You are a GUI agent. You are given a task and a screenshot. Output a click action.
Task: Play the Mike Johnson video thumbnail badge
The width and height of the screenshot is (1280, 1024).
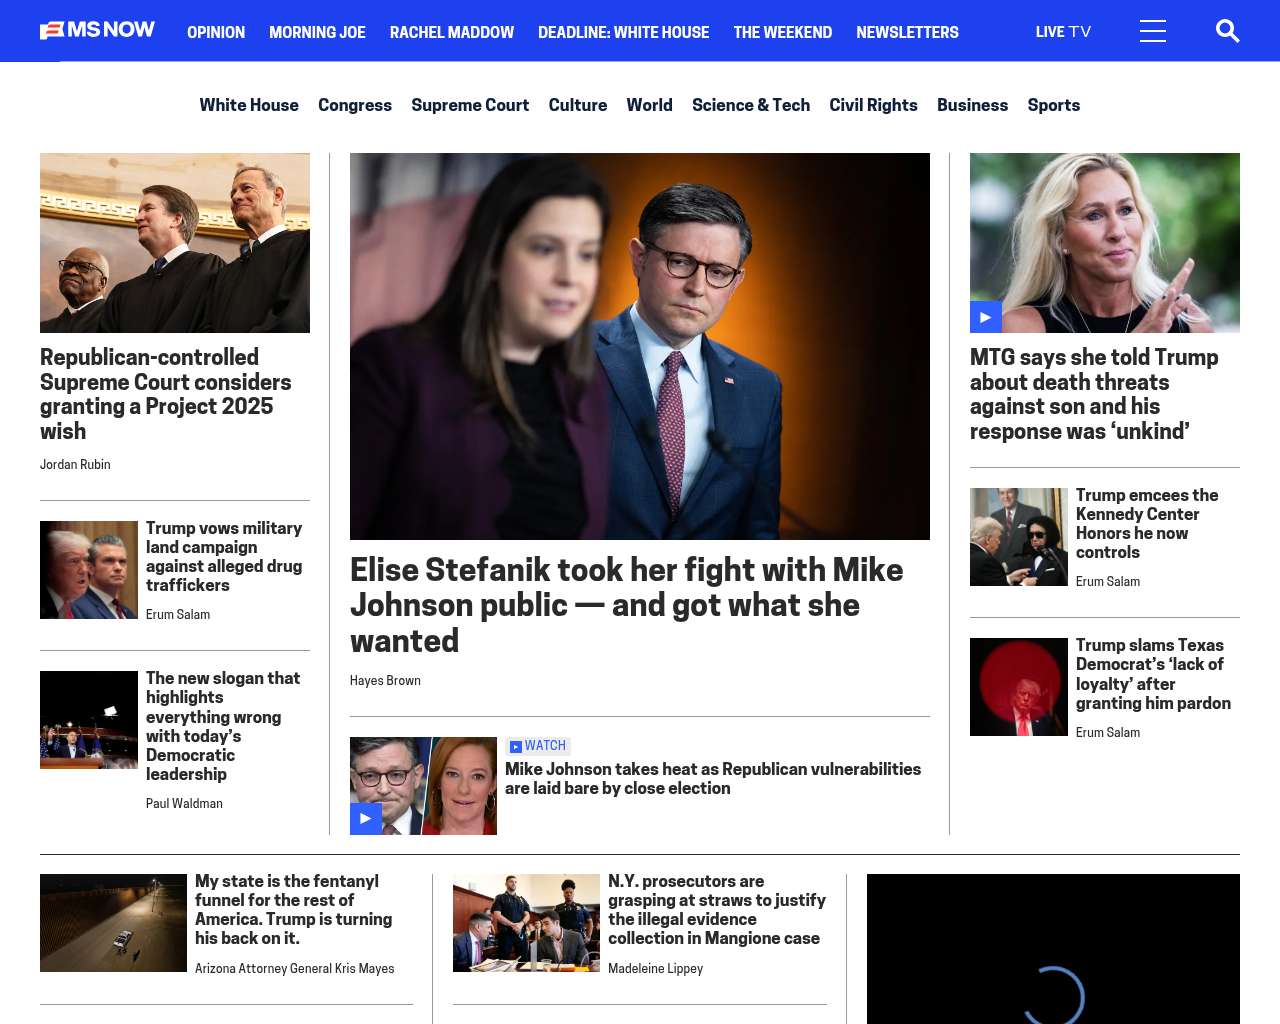366,818
